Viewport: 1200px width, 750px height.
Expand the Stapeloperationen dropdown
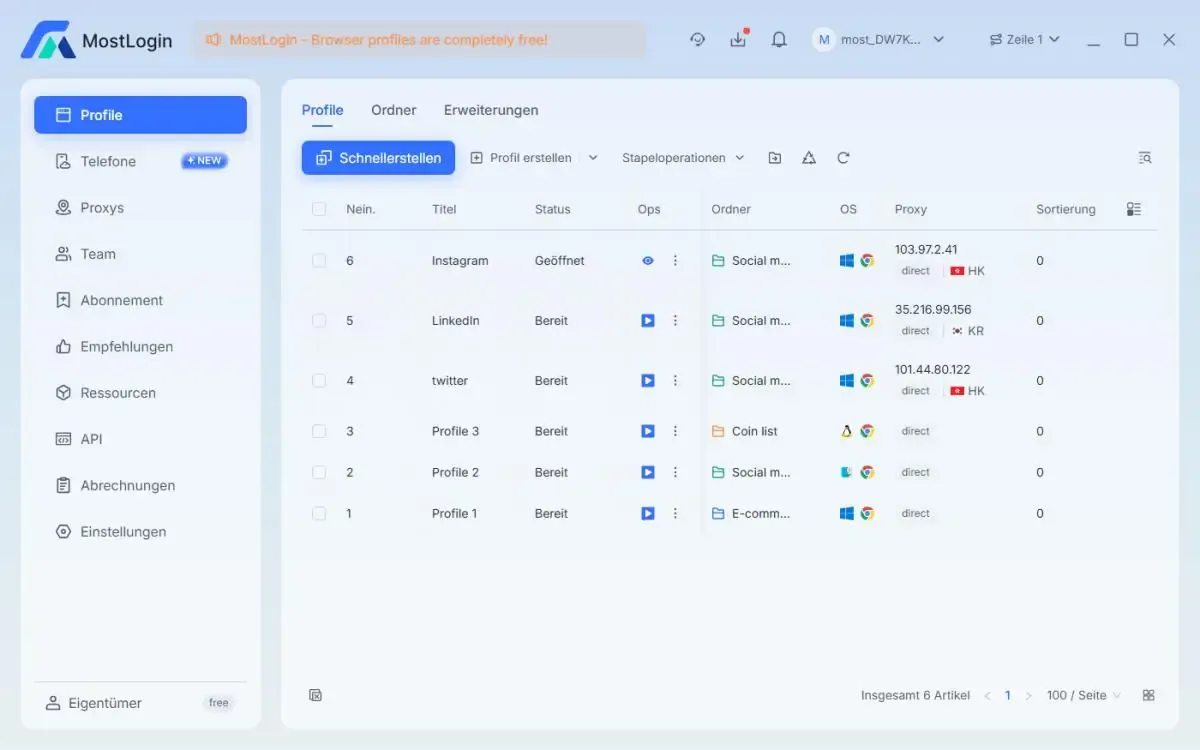pos(683,158)
